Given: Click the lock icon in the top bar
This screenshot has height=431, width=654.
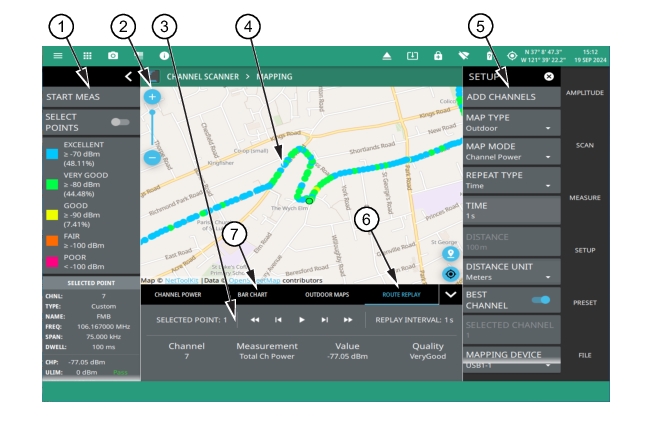Looking at the screenshot, I should pos(438,56).
